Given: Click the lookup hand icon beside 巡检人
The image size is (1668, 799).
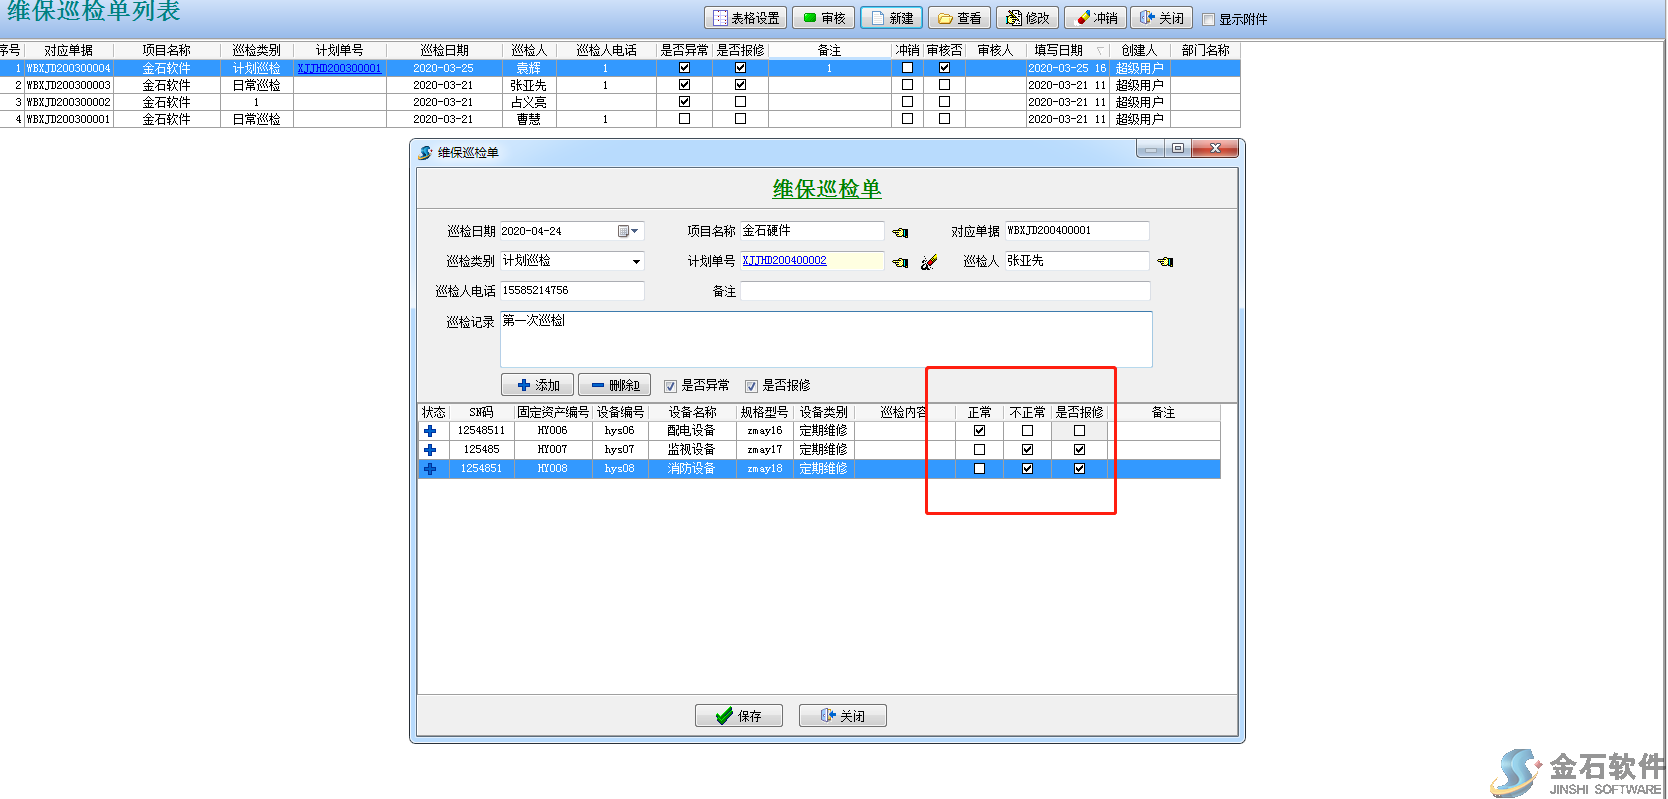Looking at the screenshot, I should coord(1165,262).
